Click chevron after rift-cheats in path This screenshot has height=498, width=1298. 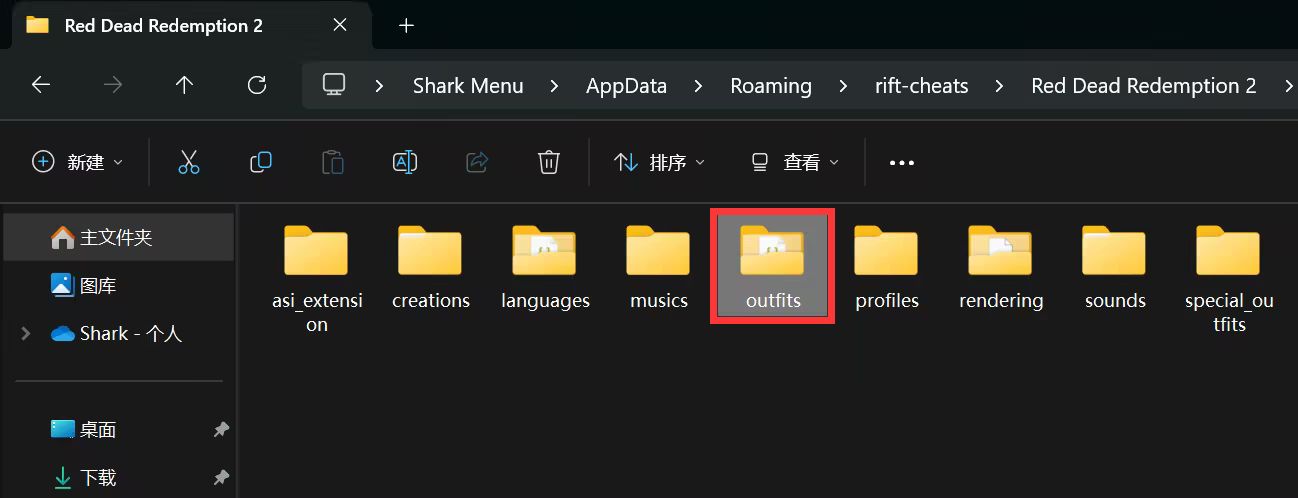999,86
